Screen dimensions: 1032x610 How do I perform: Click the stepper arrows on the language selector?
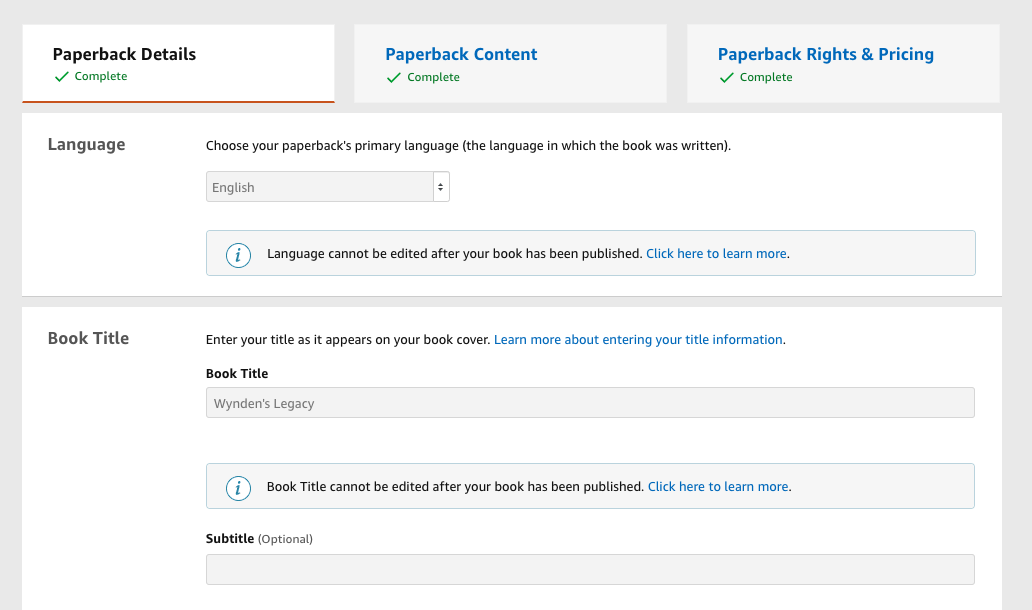[x=440, y=186]
